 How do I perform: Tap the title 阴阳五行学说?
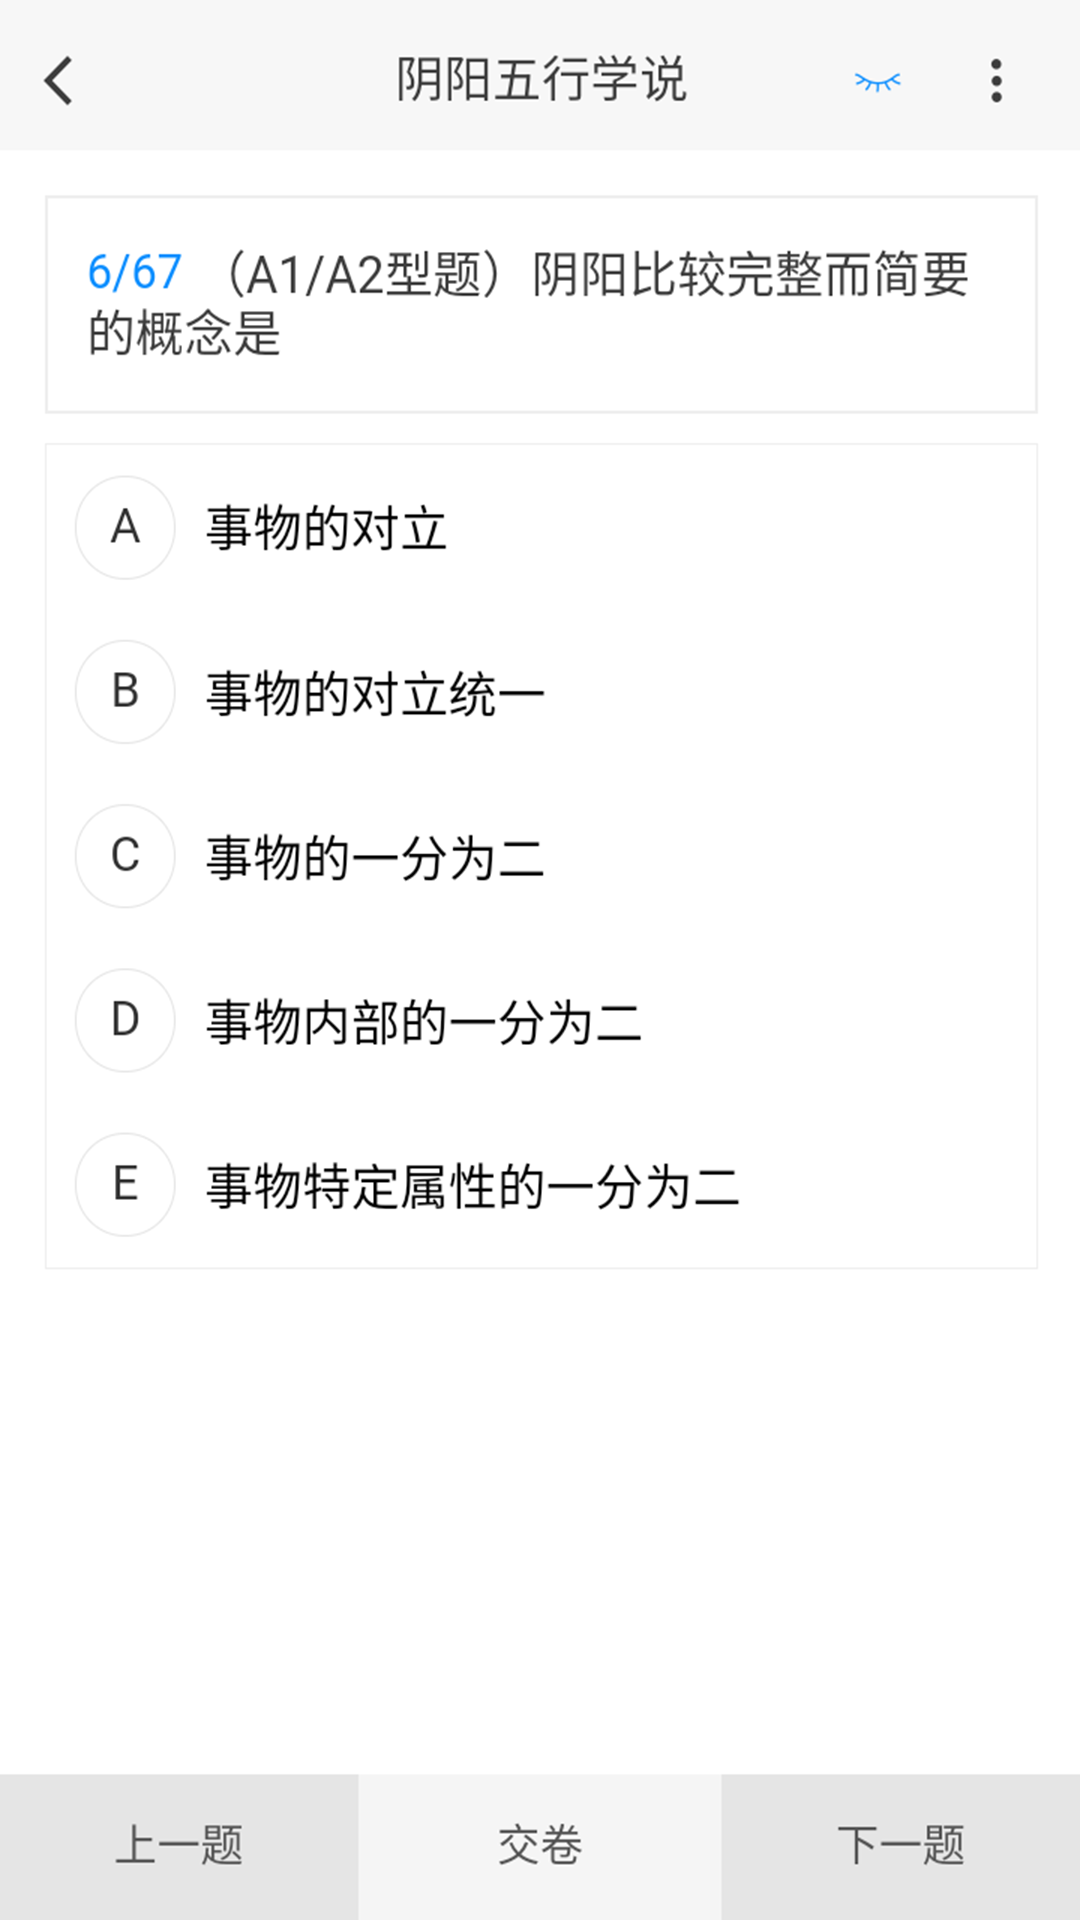tap(540, 82)
